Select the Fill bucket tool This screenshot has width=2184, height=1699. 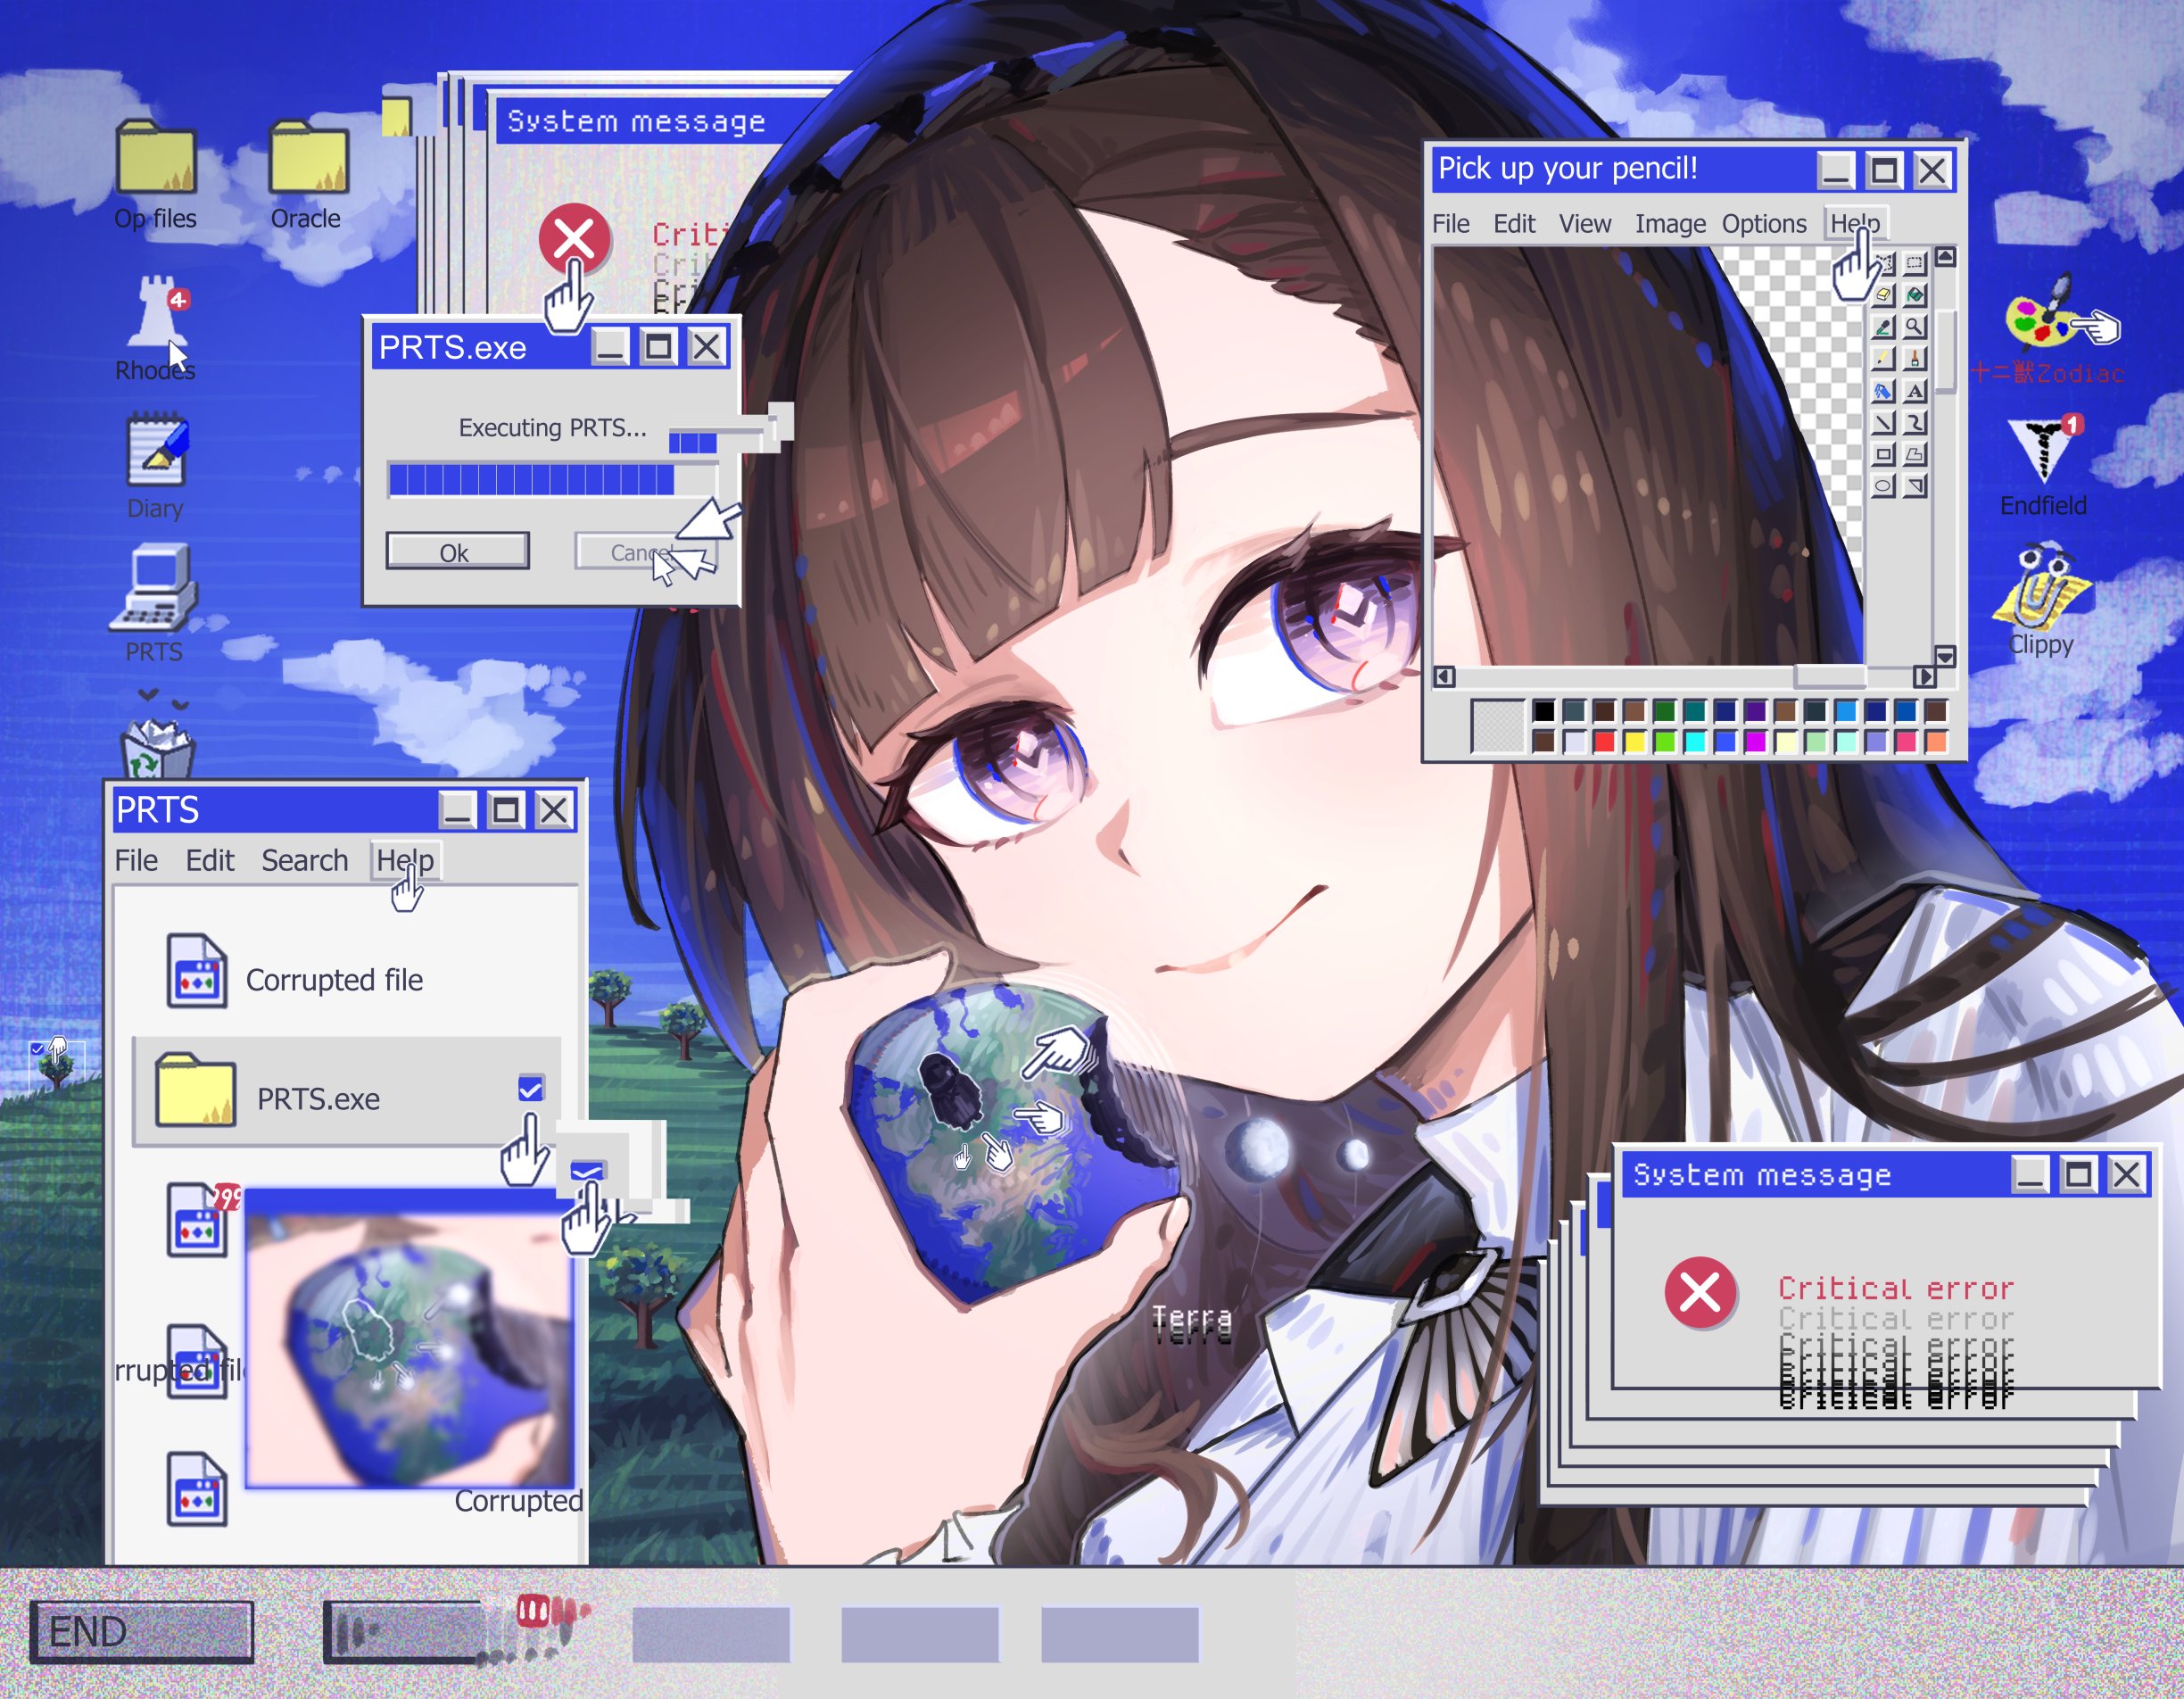pos(1914,295)
